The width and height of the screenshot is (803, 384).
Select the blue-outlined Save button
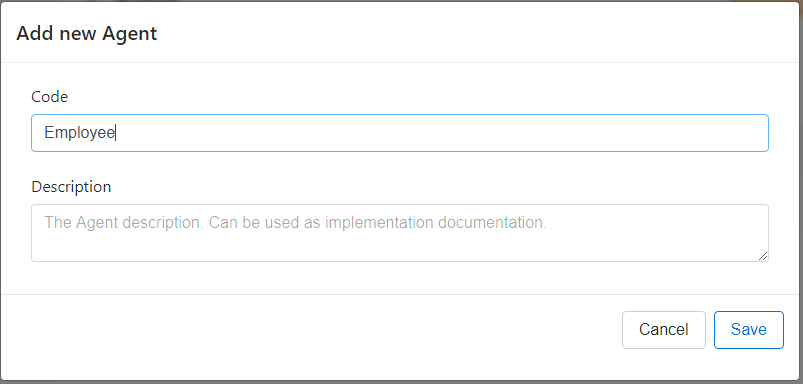[x=749, y=330]
